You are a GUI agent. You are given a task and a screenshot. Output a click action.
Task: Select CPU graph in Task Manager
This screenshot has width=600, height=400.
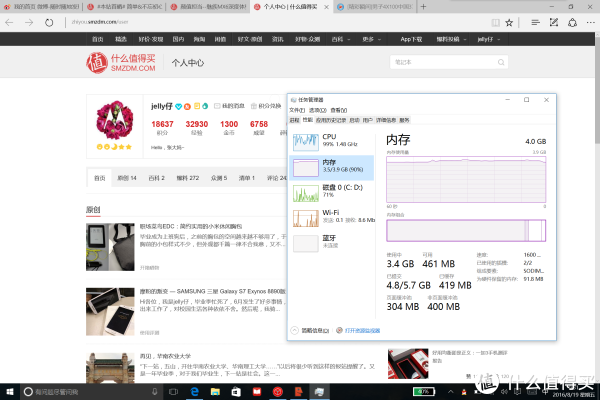(x=331, y=140)
